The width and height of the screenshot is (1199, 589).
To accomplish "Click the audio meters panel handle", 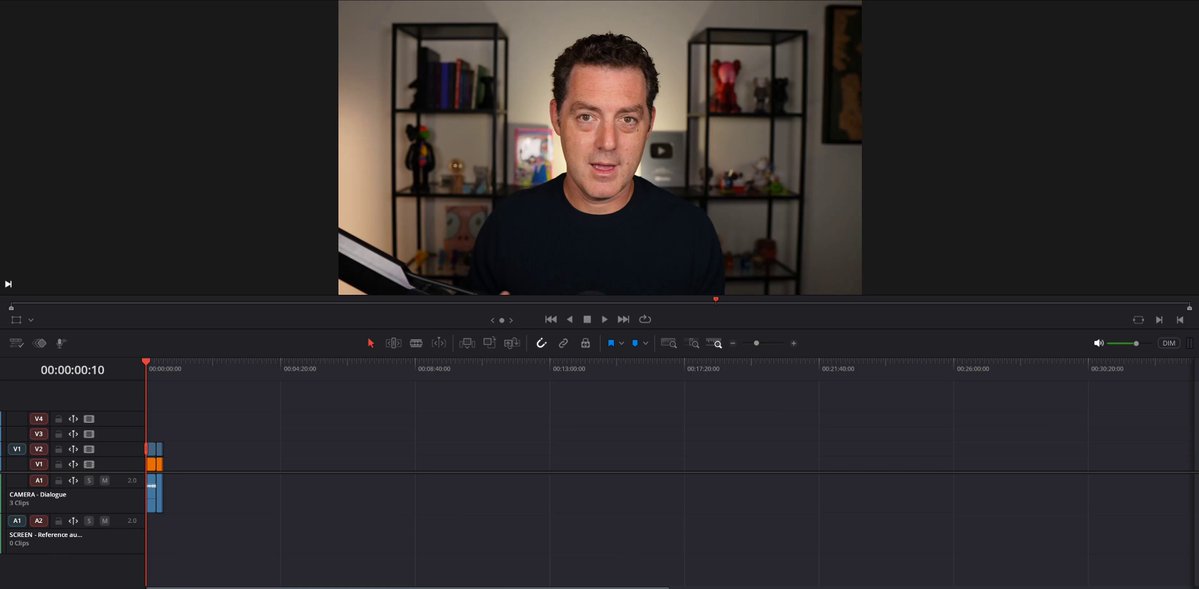I will tap(1190, 343).
